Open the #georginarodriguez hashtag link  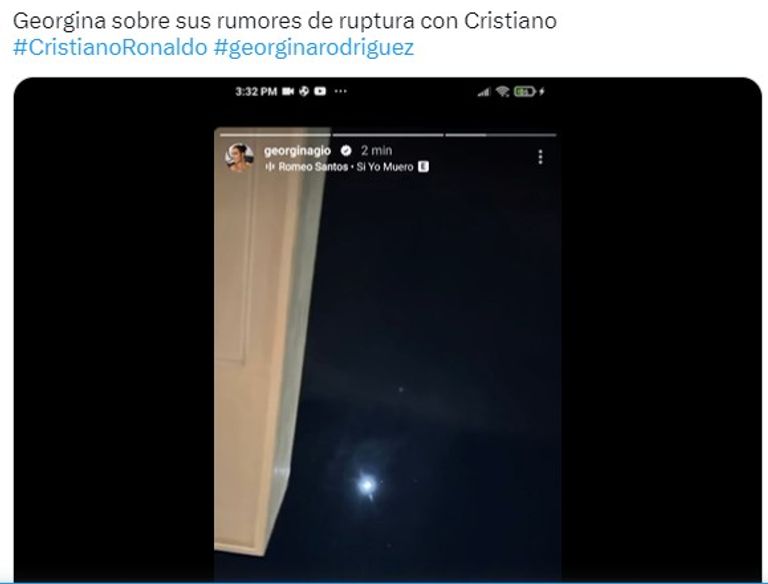(314, 48)
